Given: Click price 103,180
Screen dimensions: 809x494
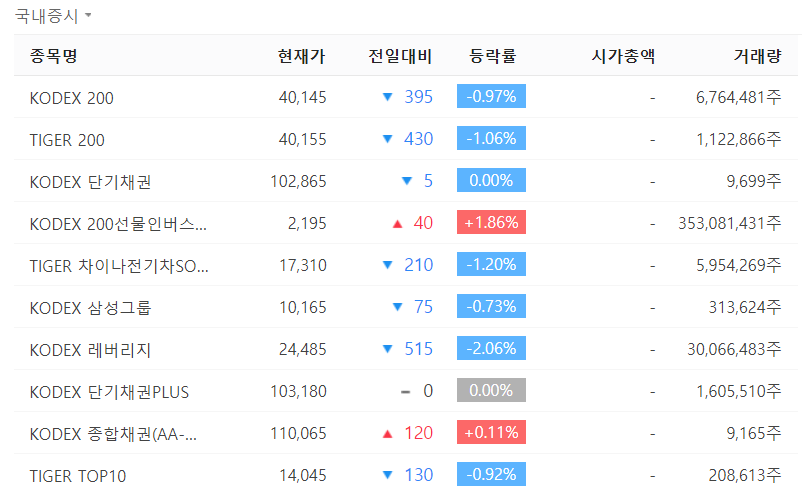Looking at the screenshot, I should click(x=298, y=391).
